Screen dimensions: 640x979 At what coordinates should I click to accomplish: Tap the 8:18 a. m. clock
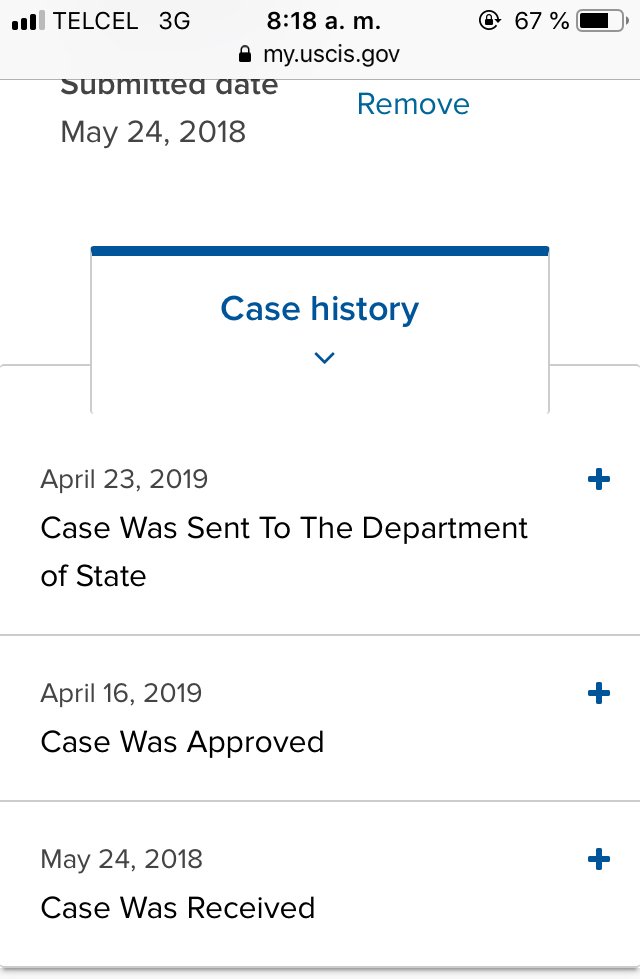pos(323,21)
